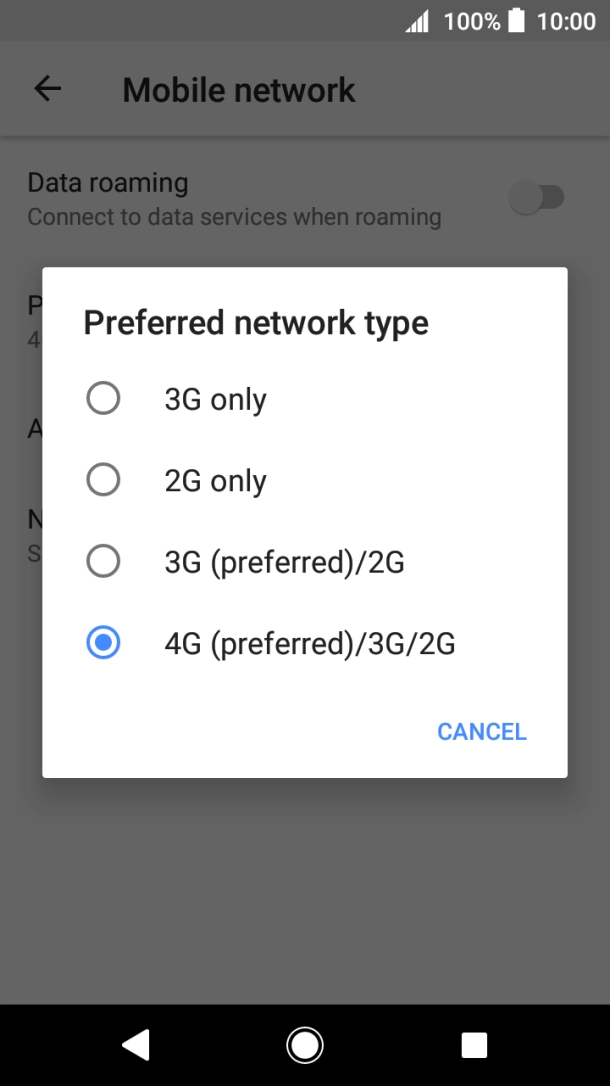Tap the Preferred network type dialog title
Screen dimensions: 610x1086
[256, 322]
